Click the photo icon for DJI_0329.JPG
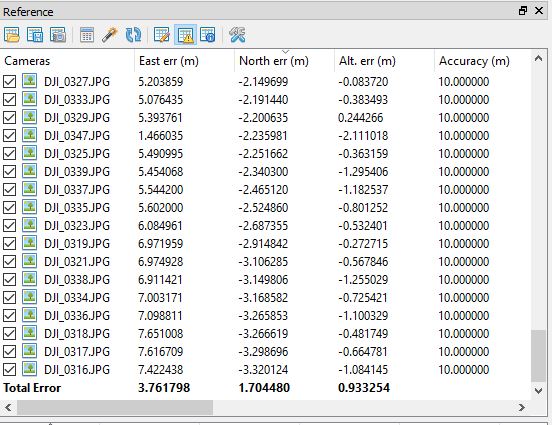Viewport: 552px width, 425px height. coord(30,117)
